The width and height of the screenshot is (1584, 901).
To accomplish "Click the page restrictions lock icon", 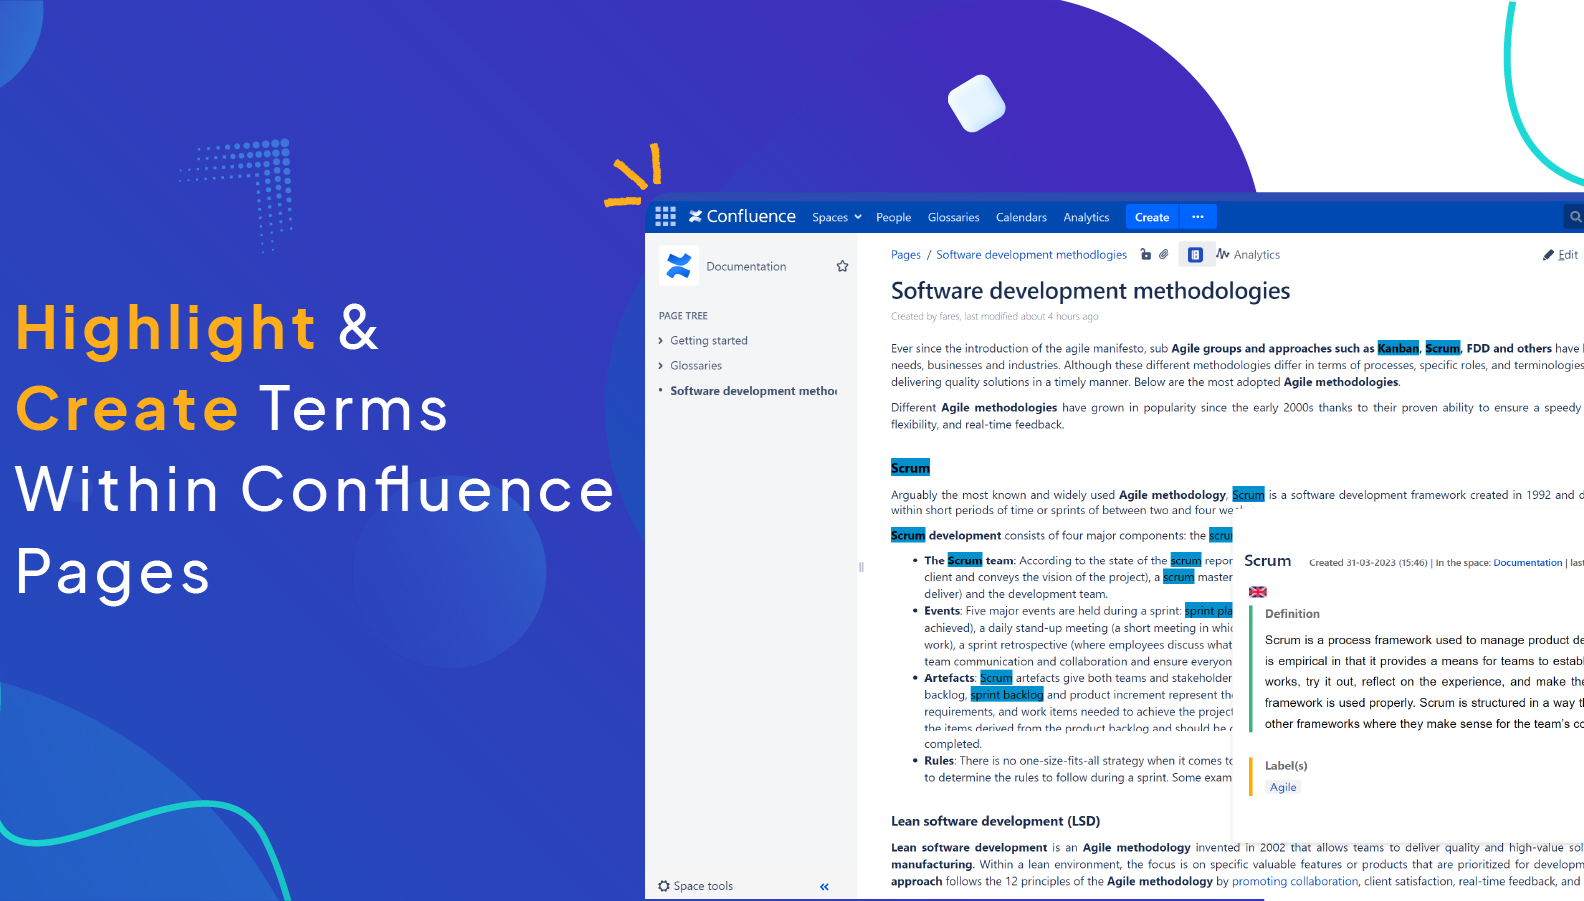I will (1146, 255).
